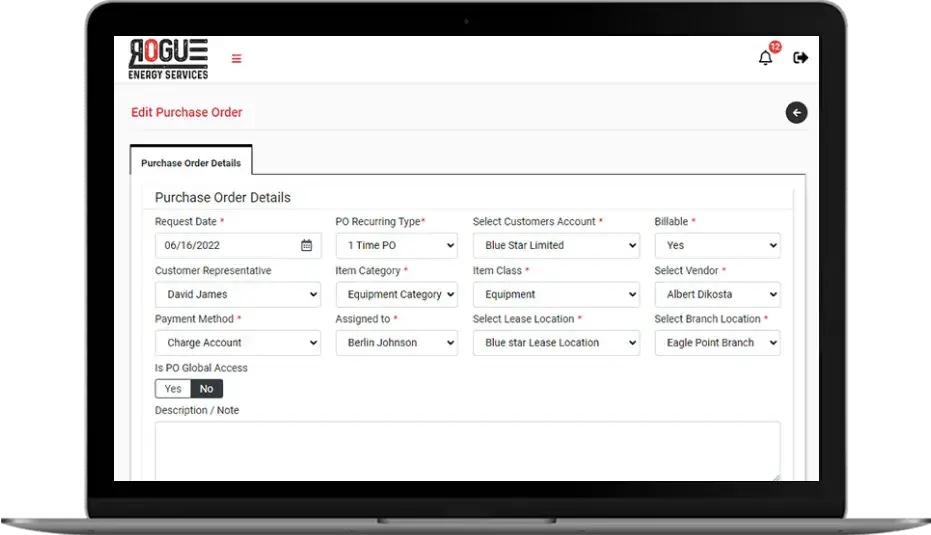
Task: Expand the Select Branch Location dropdown
Action: [x=717, y=342]
